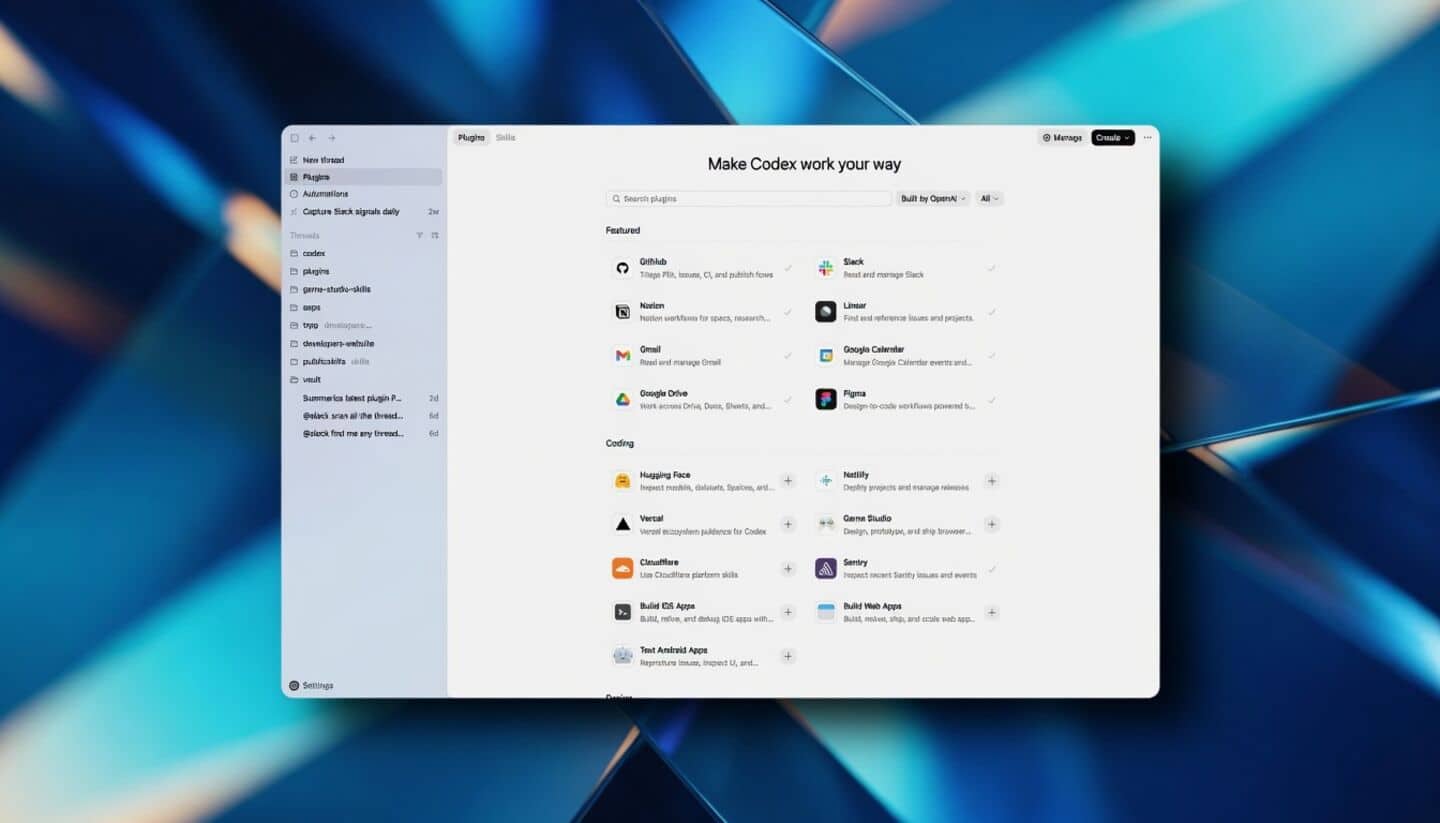
Task: Click the Cloudflare orange icon
Action: coord(622,568)
